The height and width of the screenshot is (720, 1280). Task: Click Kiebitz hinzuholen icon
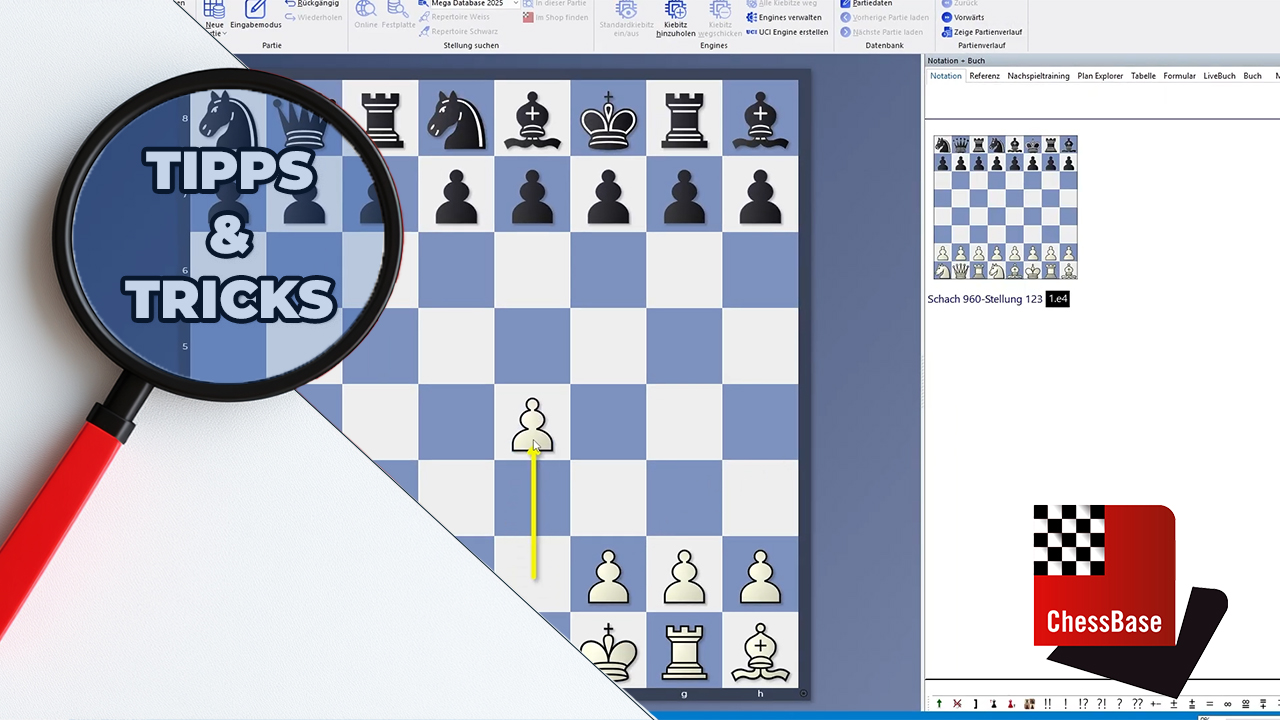pyautogui.click(x=676, y=10)
